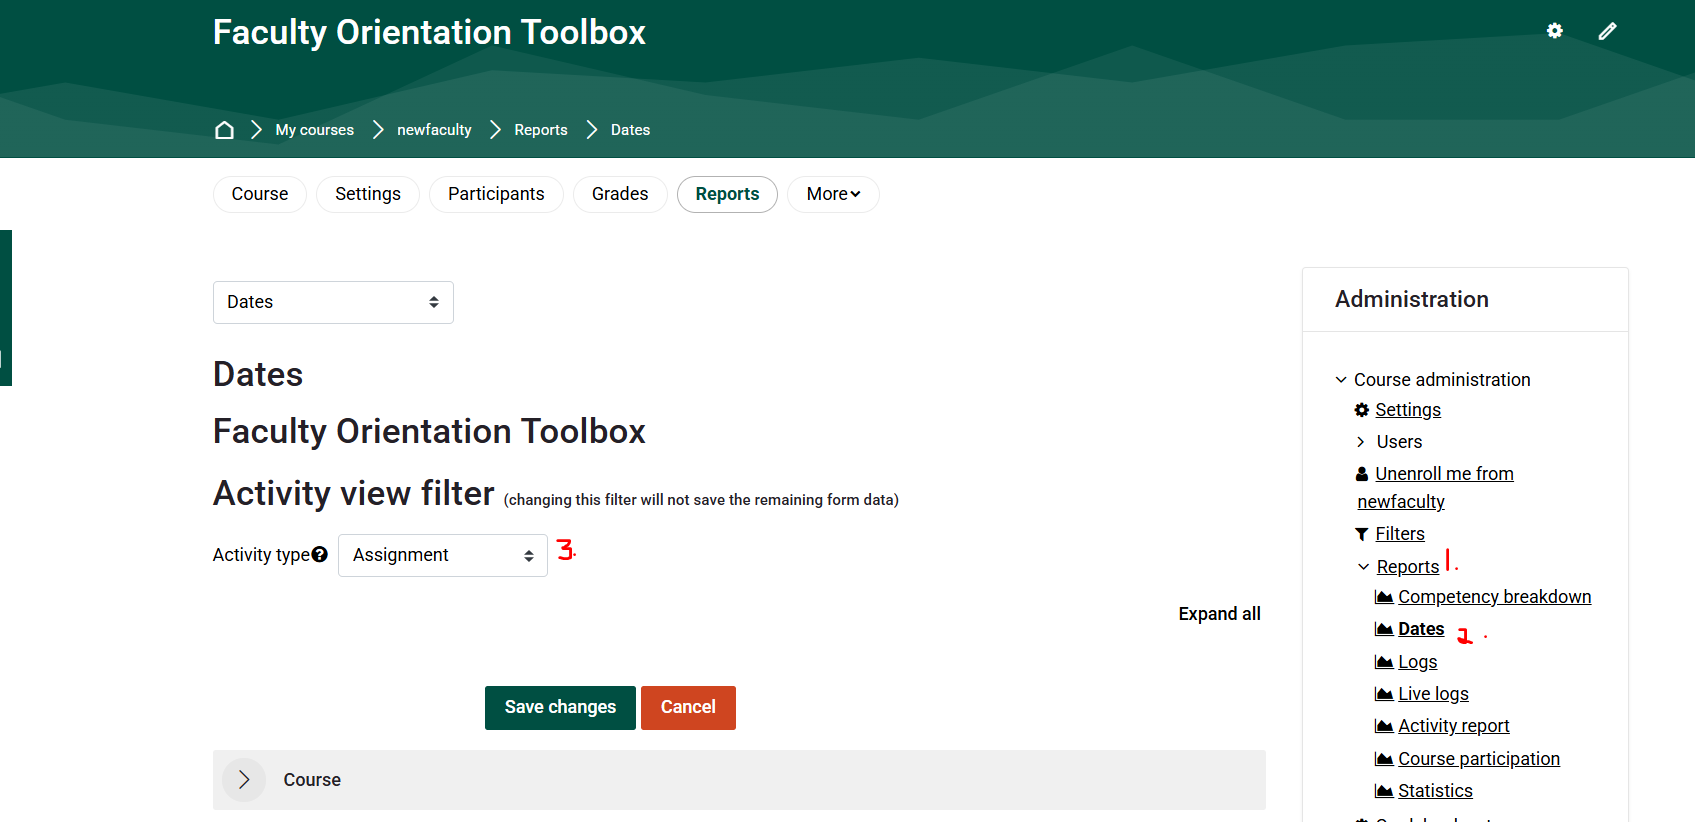Open the Dates report selector dropdown
The height and width of the screenshot is (822, 1695).
pos(333,302)
